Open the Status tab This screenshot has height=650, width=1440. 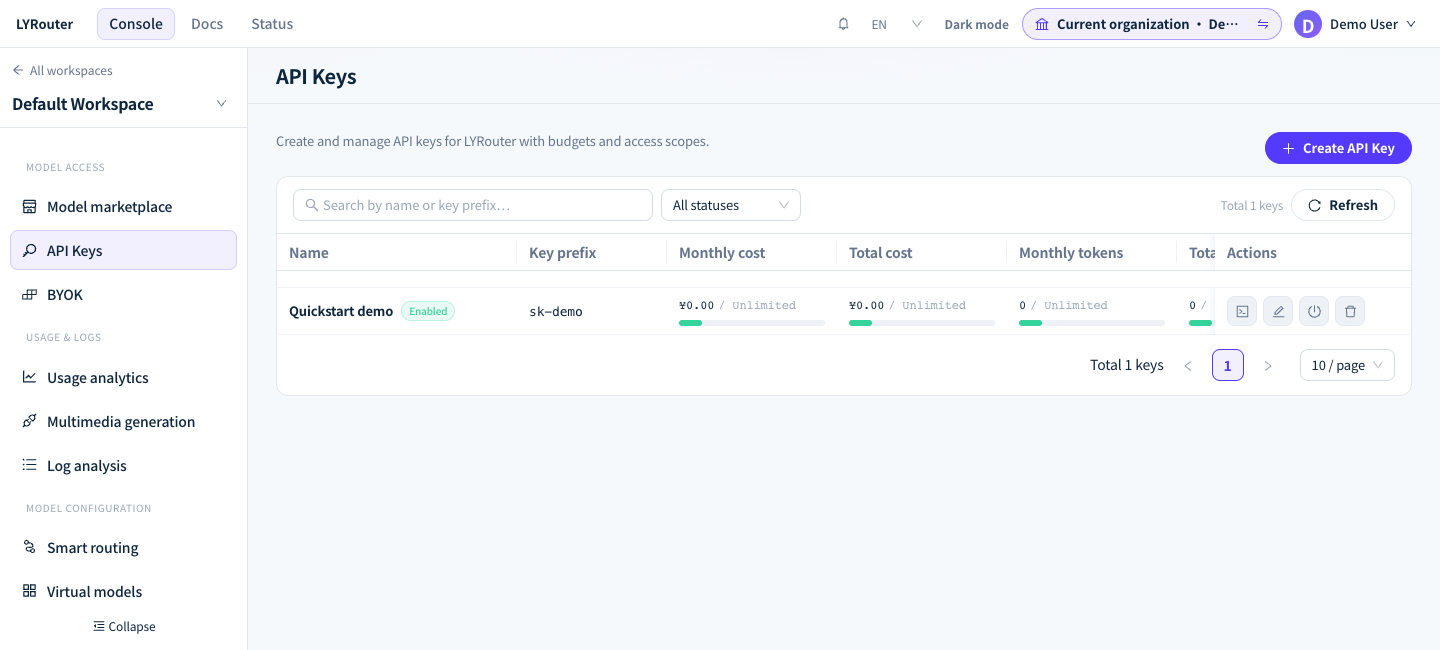272,24
